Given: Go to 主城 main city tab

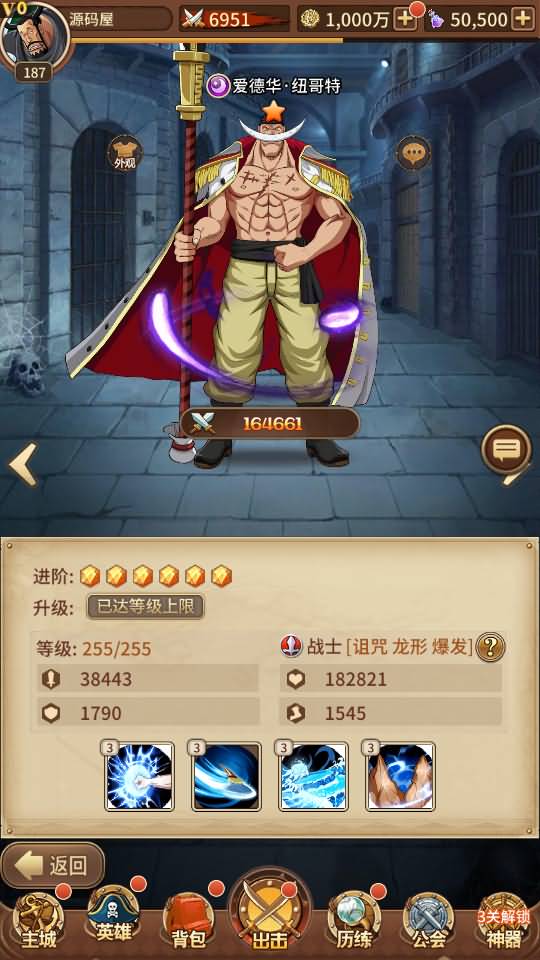Looking at the screenshot, I should (39, 922).
